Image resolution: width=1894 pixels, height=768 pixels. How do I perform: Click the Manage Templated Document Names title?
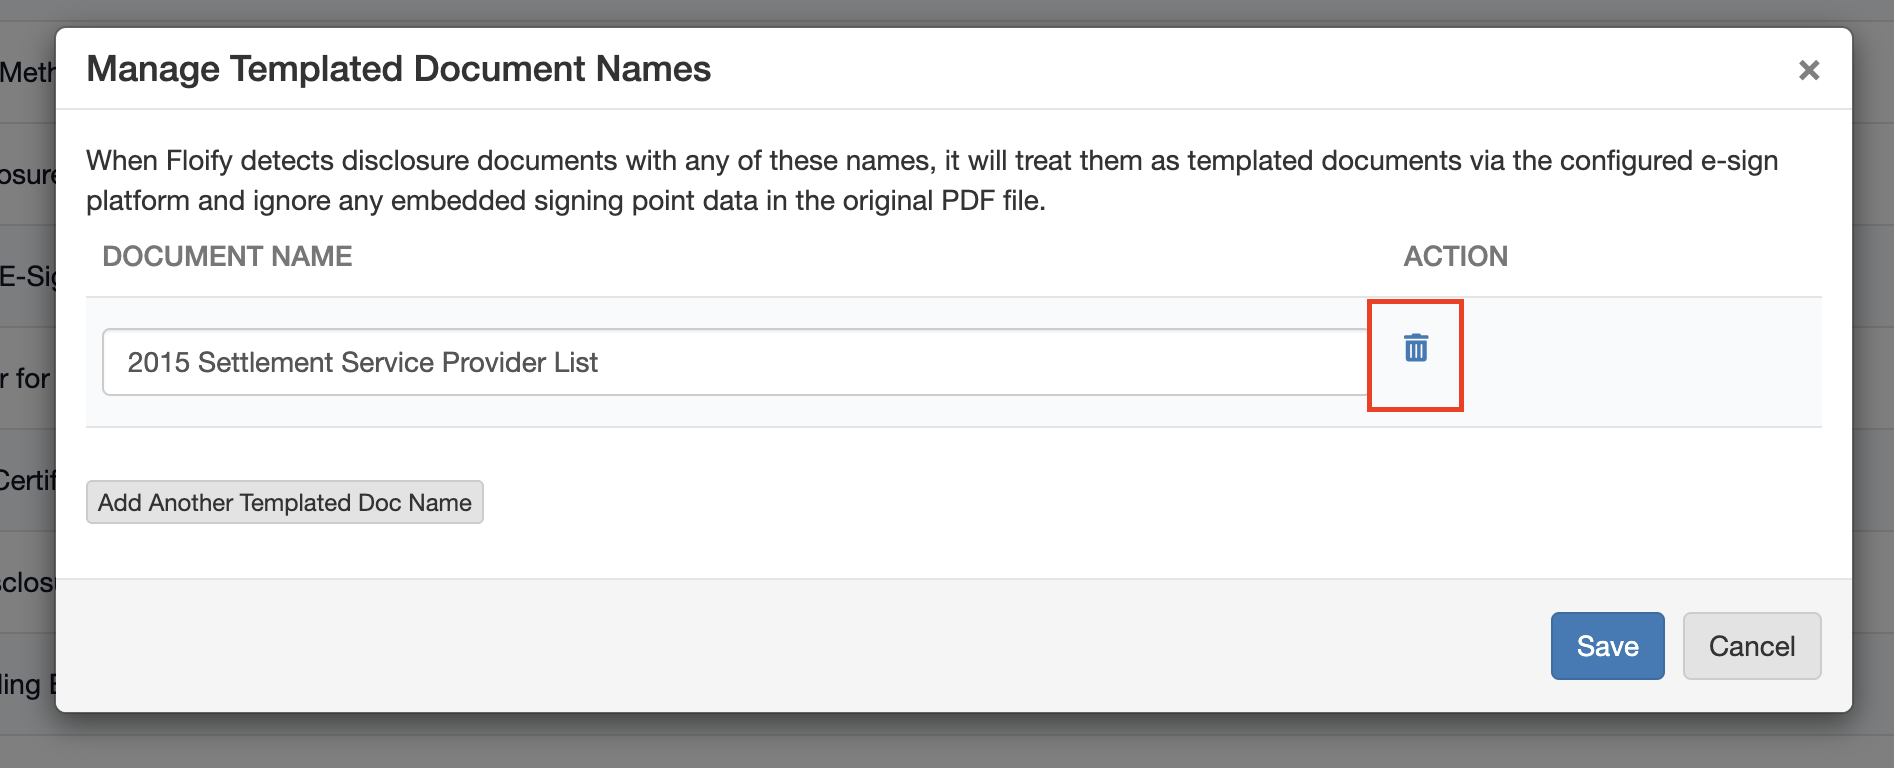[x=398, y=69]
